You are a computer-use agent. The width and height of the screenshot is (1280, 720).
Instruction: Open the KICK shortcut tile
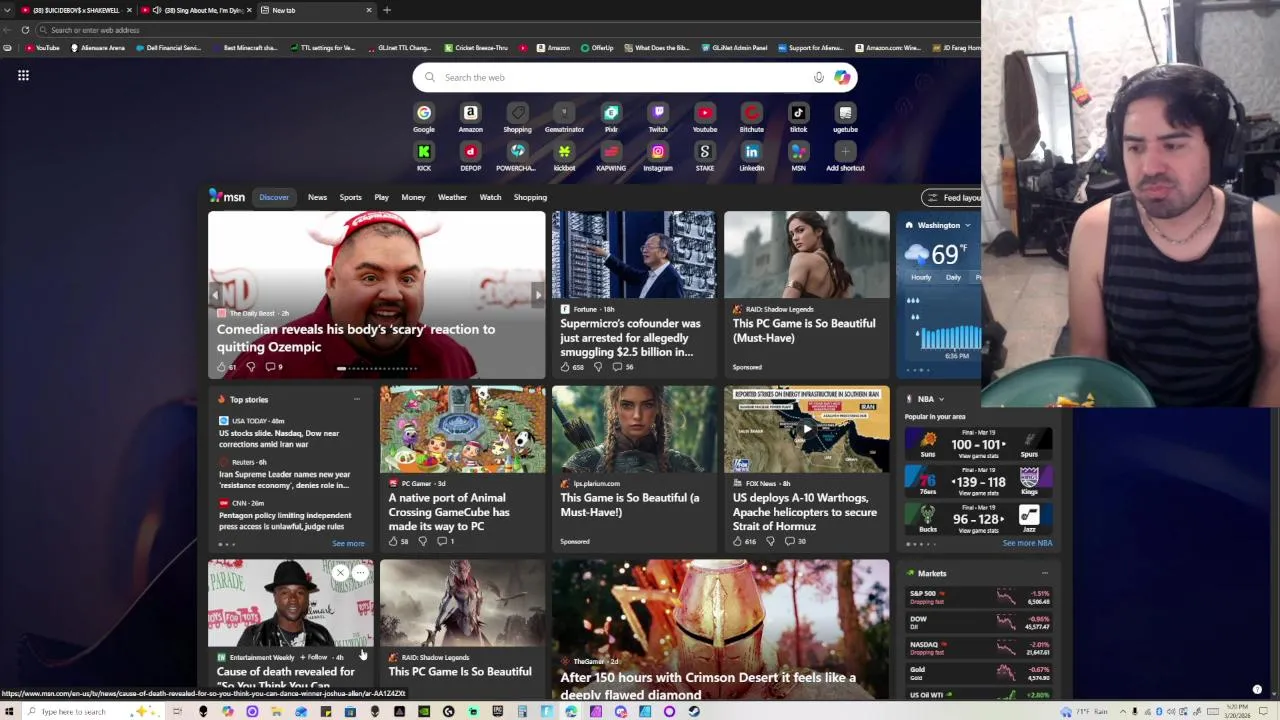[x=424, y=157]
